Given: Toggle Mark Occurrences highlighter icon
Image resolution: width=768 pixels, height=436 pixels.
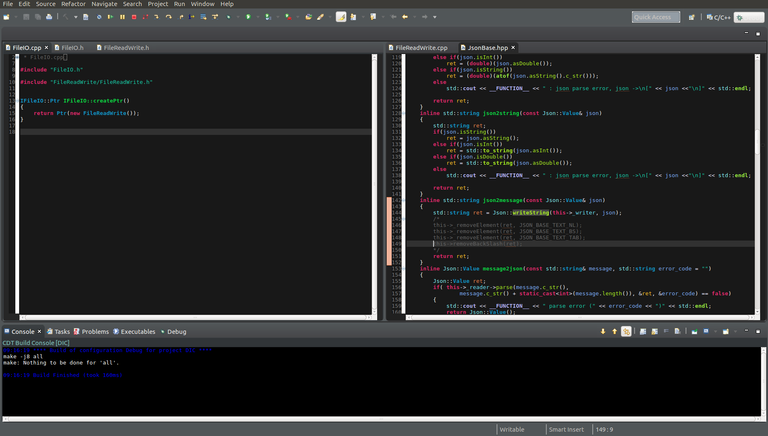Looking at the screenshot, I should (341, 17).
